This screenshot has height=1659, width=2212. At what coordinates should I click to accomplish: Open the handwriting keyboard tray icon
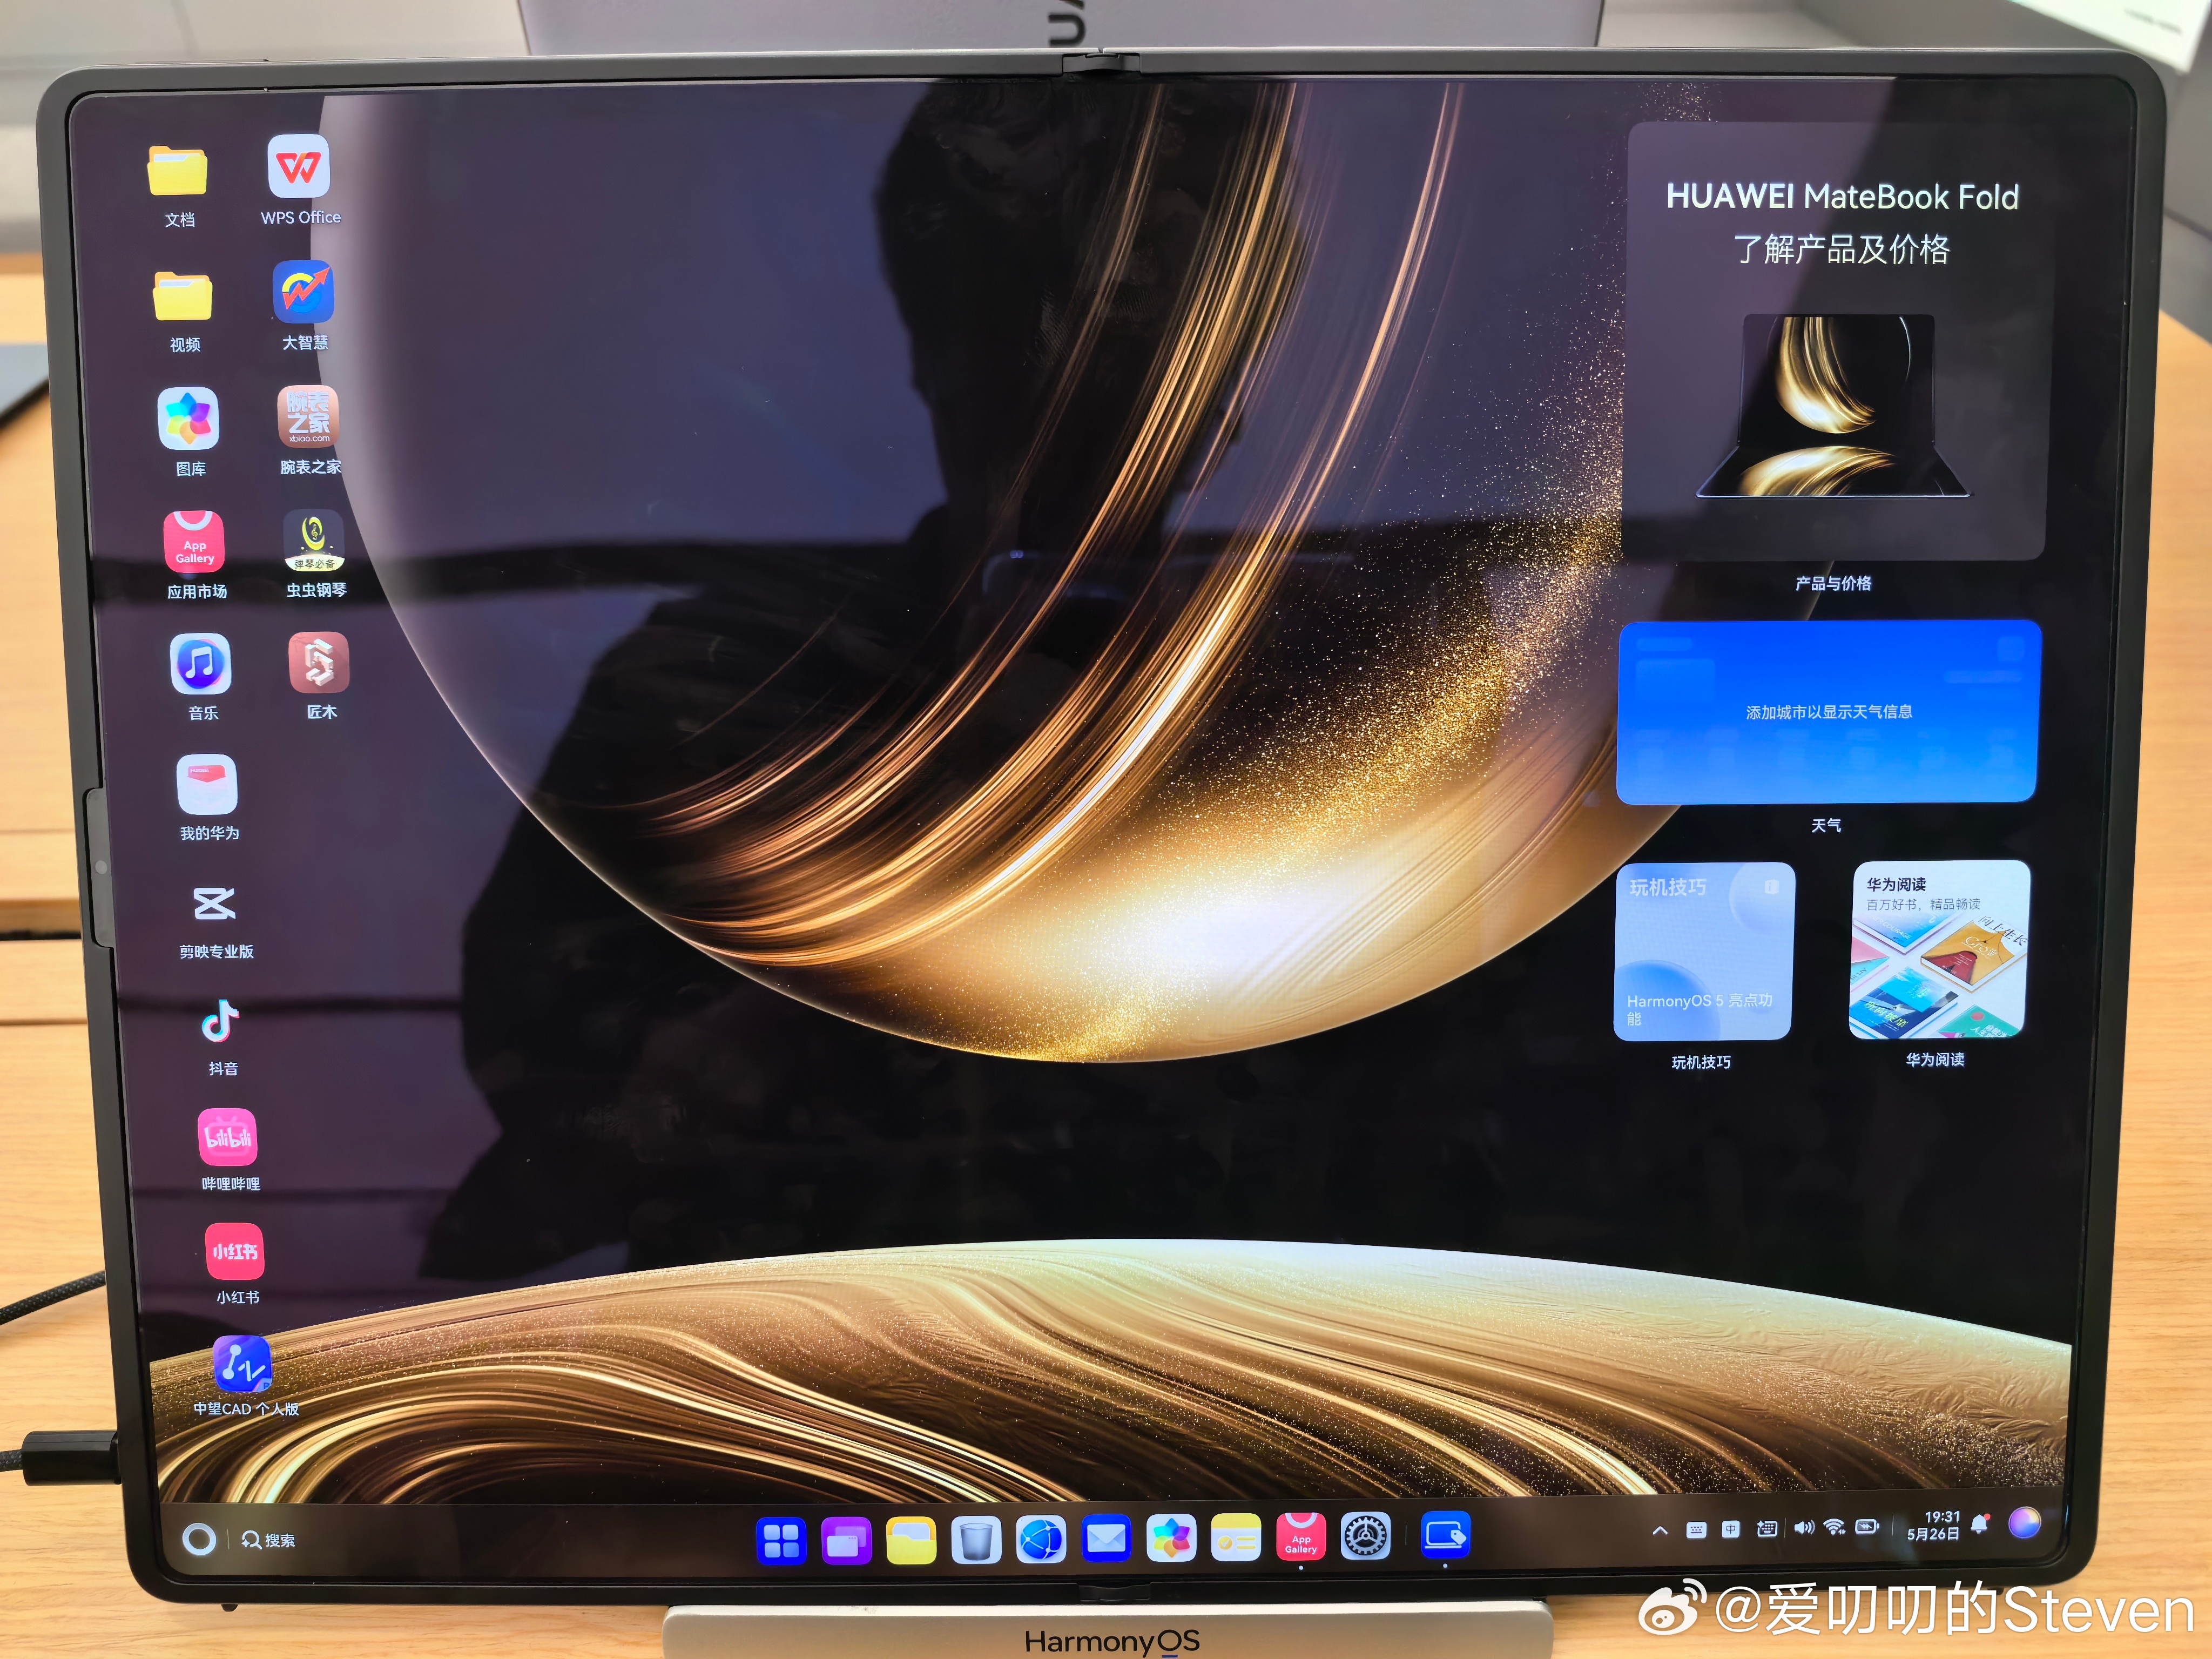(x=1767, y=1529)
